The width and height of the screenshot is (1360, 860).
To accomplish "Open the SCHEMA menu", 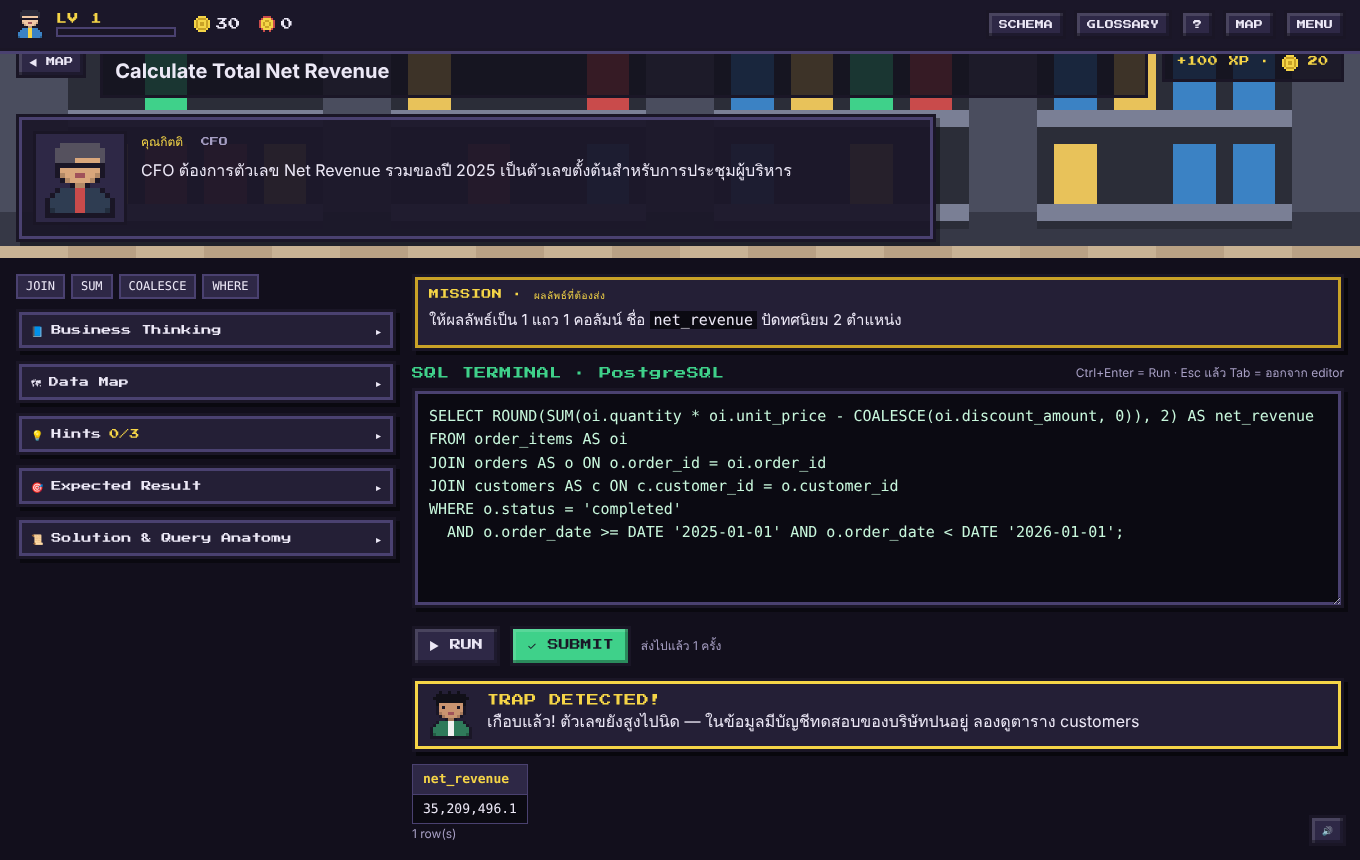I will pos(1025,24).
